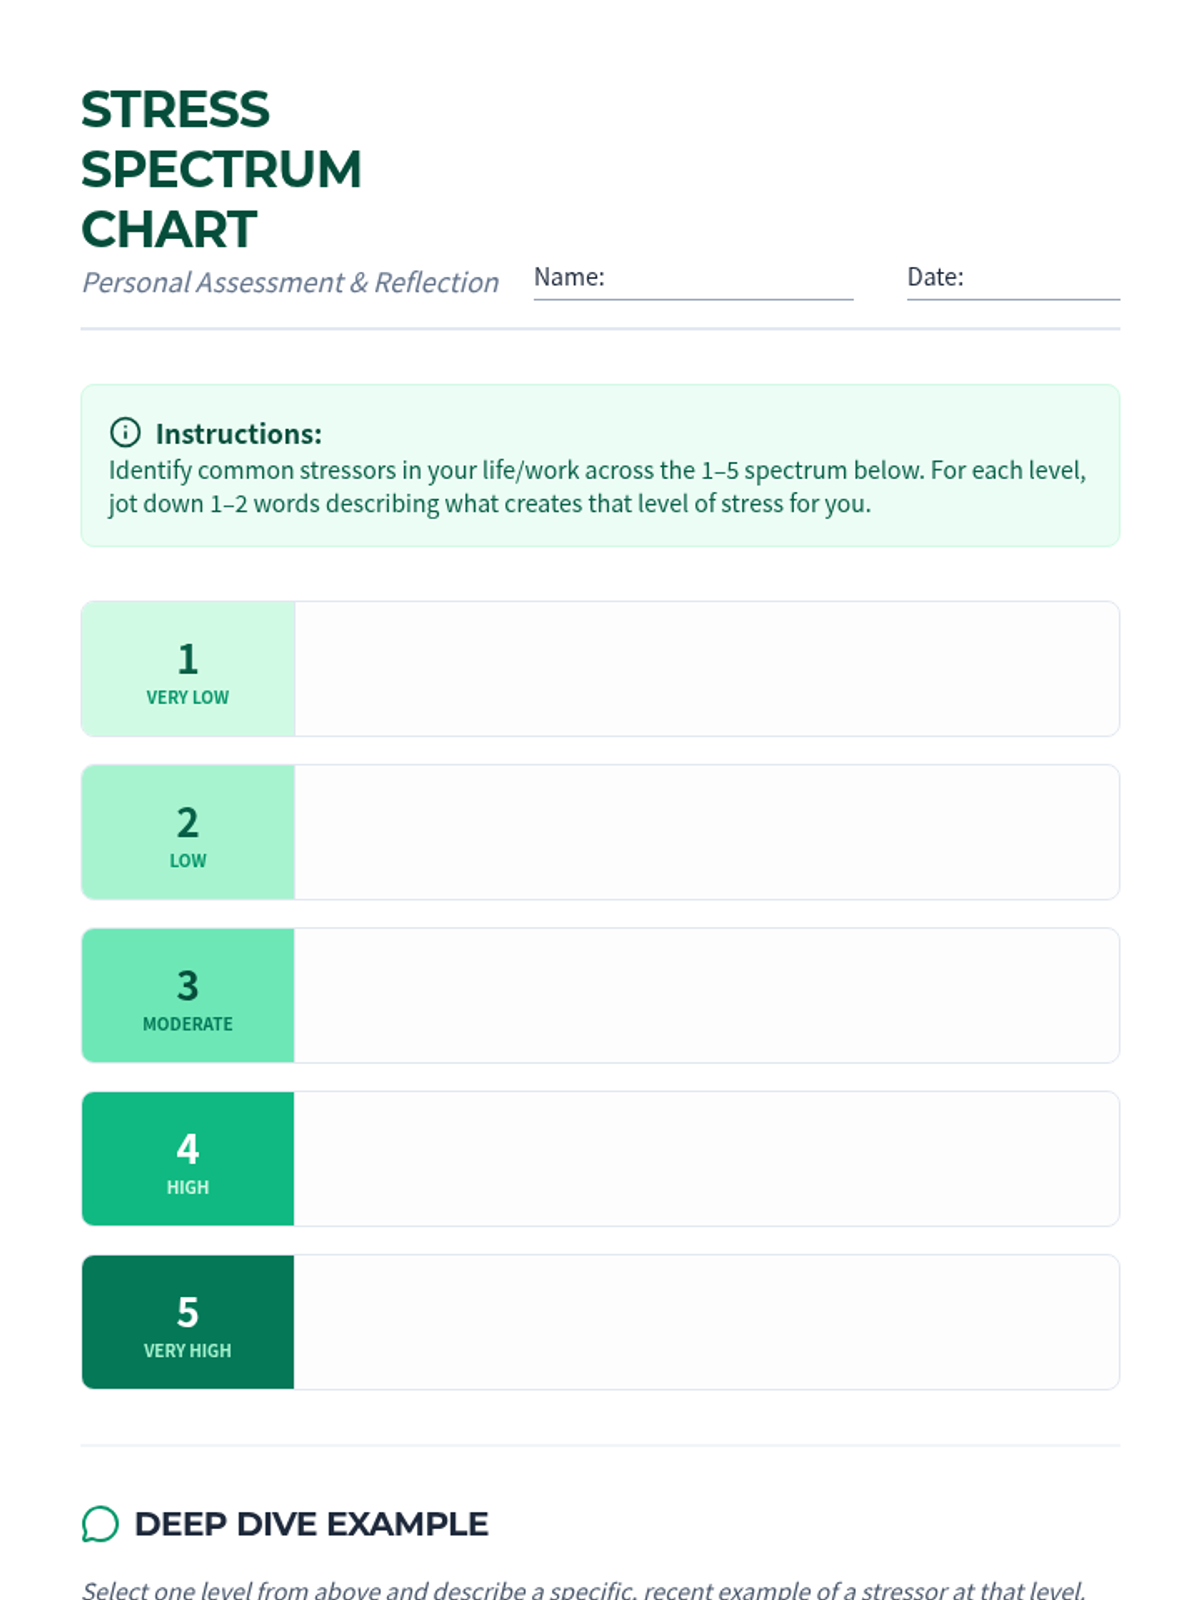
Task: Click the instructions paragraph about identifying stressors
Action: [x=597, y=487]
